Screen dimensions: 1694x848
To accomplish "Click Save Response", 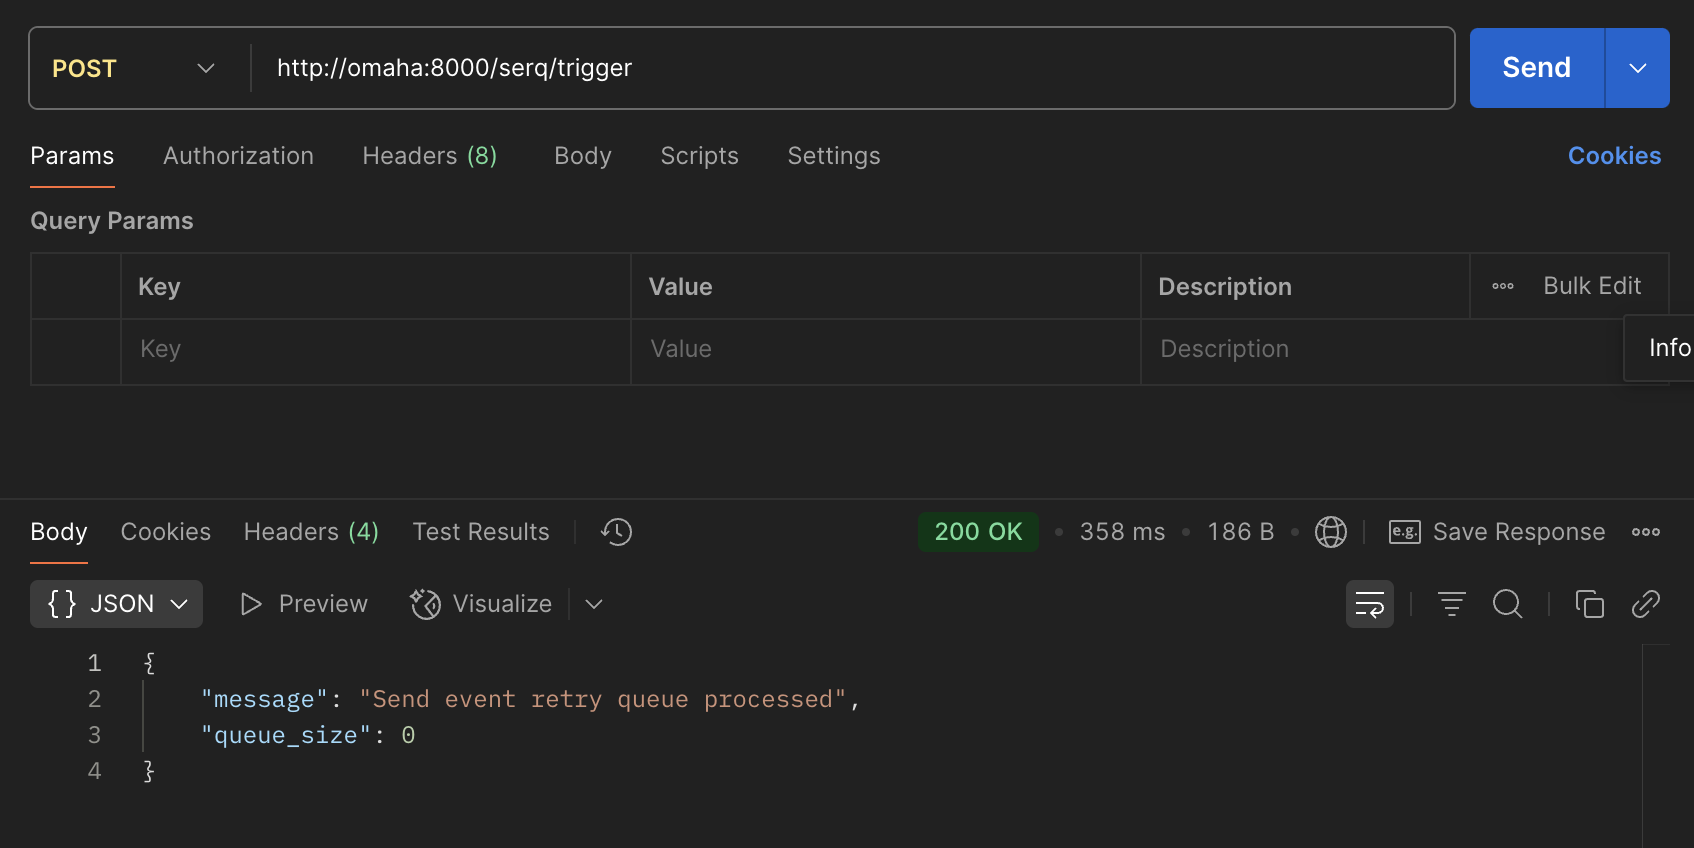I will pyautogui.click(x=1497, y=532).
